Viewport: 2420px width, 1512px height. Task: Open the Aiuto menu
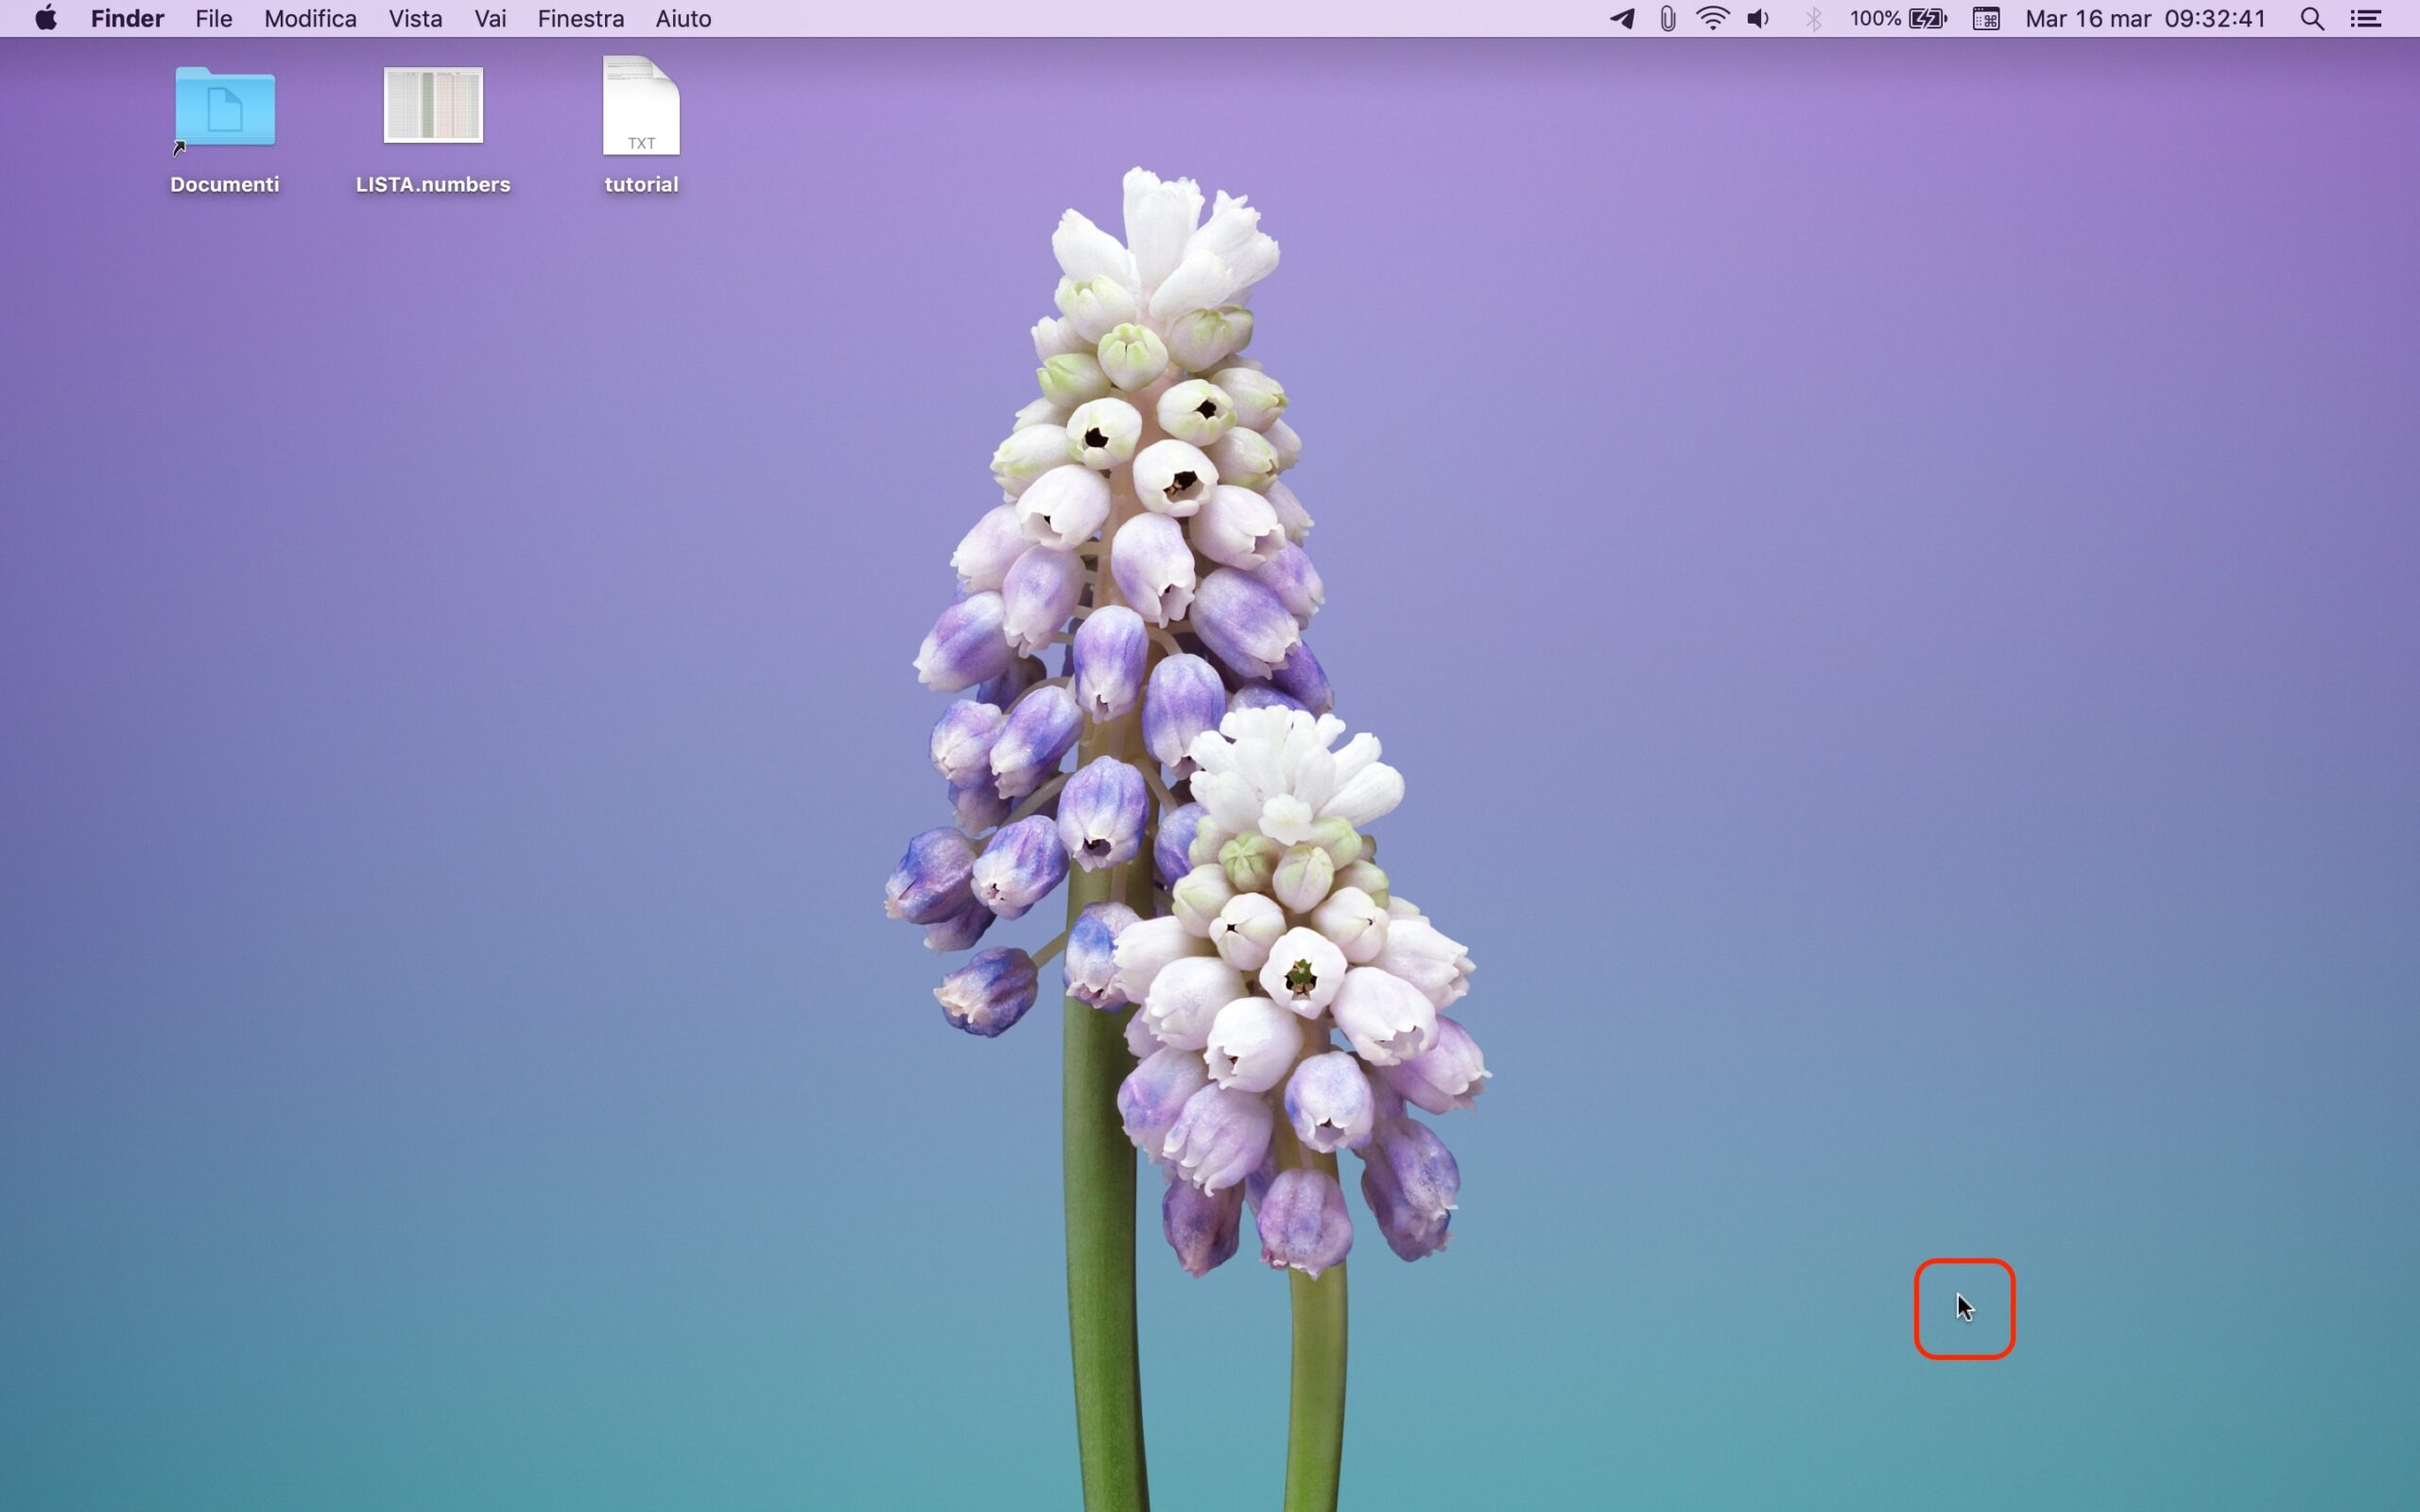(683, 19)
